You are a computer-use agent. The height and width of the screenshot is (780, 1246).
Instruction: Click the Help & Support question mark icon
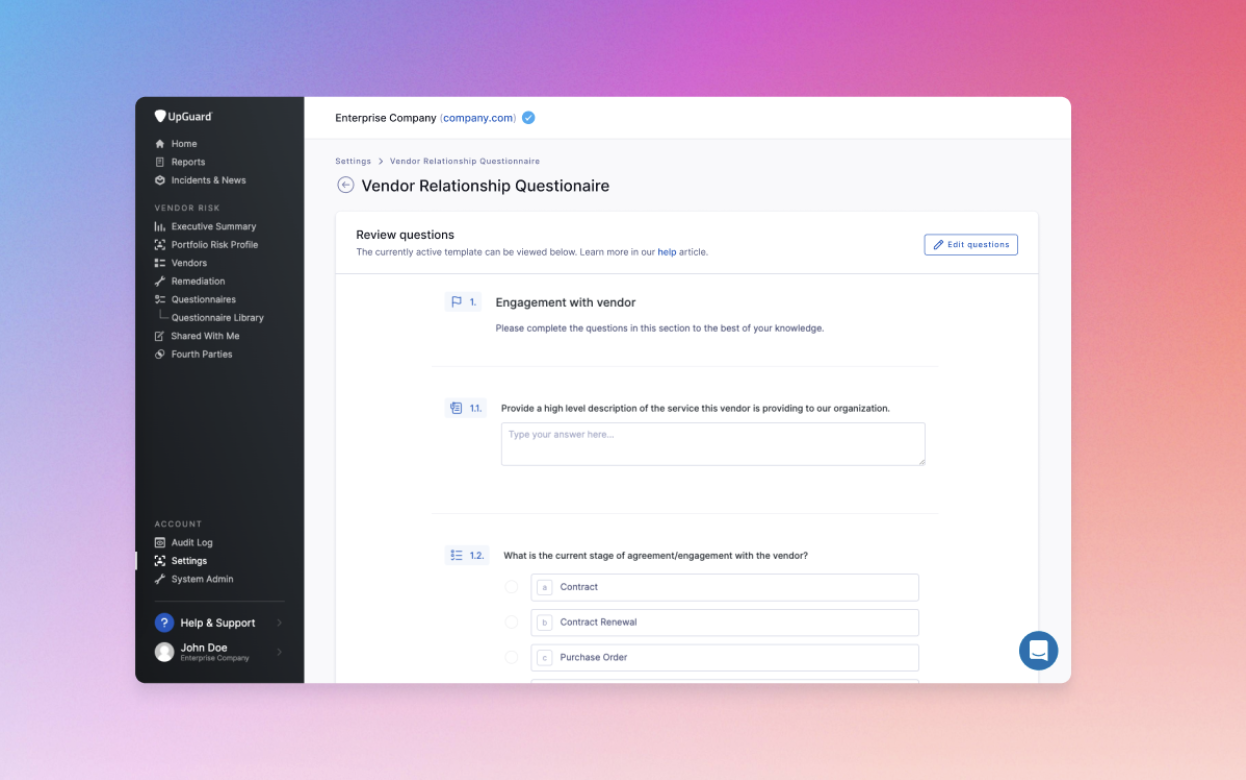164,623
